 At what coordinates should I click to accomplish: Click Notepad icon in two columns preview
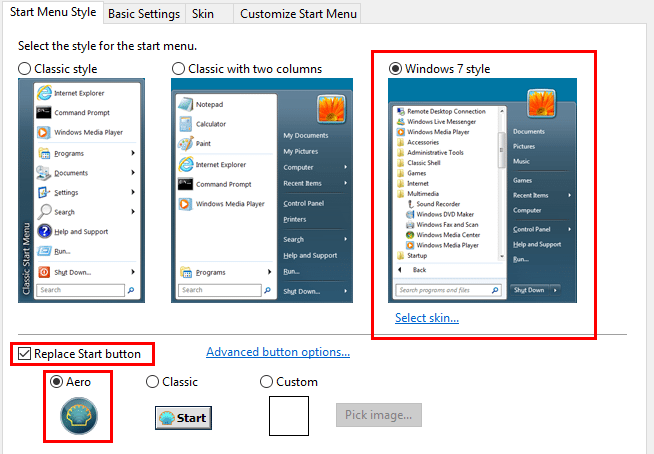(186, 104)
